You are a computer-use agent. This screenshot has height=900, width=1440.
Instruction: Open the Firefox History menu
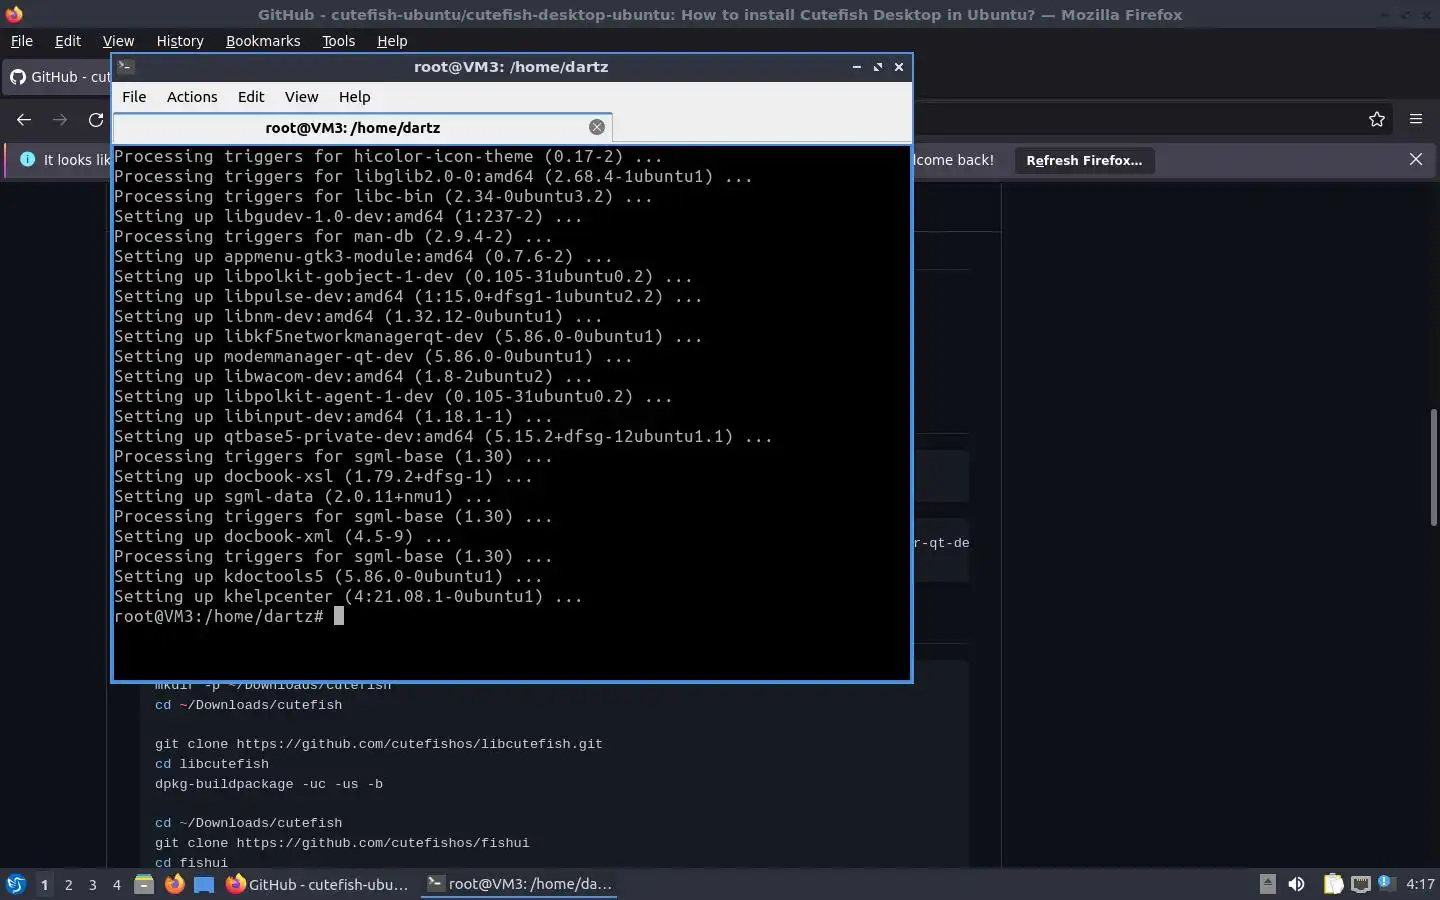point(180,41)
